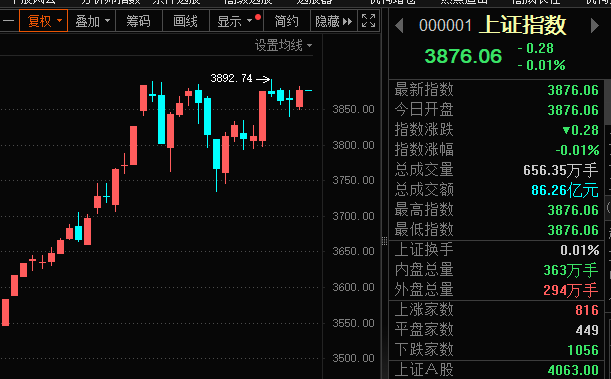The width and height of the screenshot is (611, 379).
Task: Expand the 设置均线 moving average menu
Action: (283, 46)
